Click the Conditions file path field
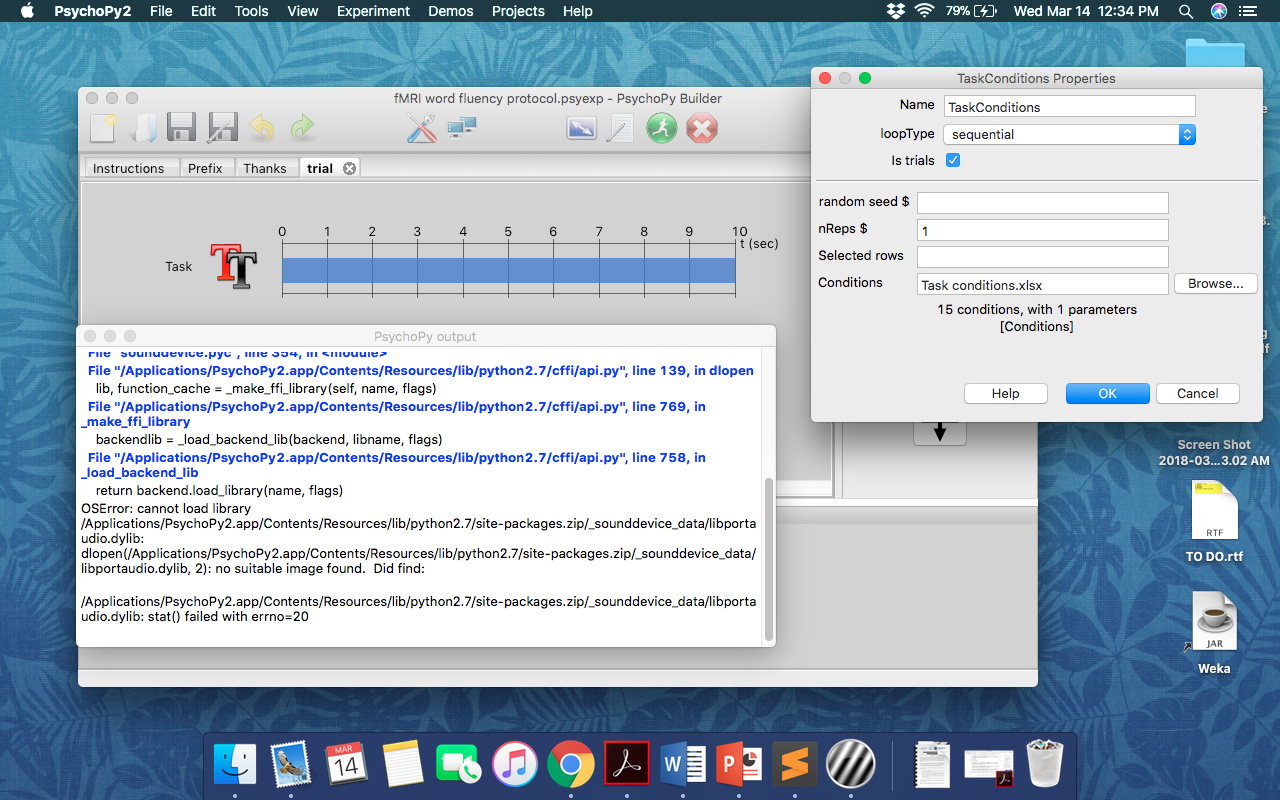Image resolution: width=1280 pixels, height=800 pixels. pos(1043,284)
